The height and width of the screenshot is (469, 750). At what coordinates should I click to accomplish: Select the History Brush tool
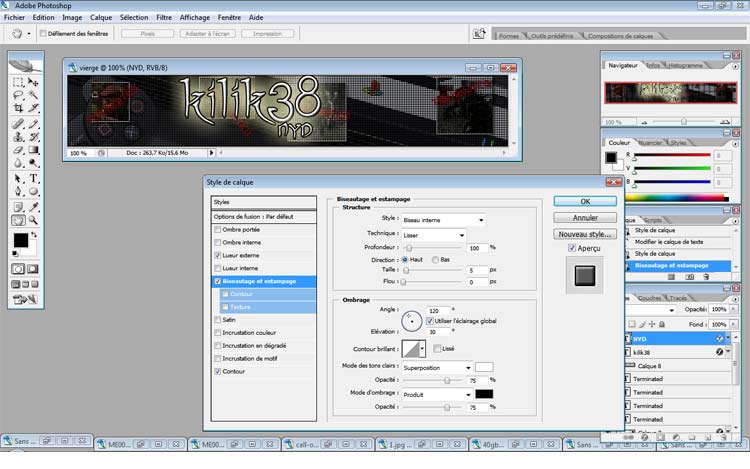pos(33,137)
